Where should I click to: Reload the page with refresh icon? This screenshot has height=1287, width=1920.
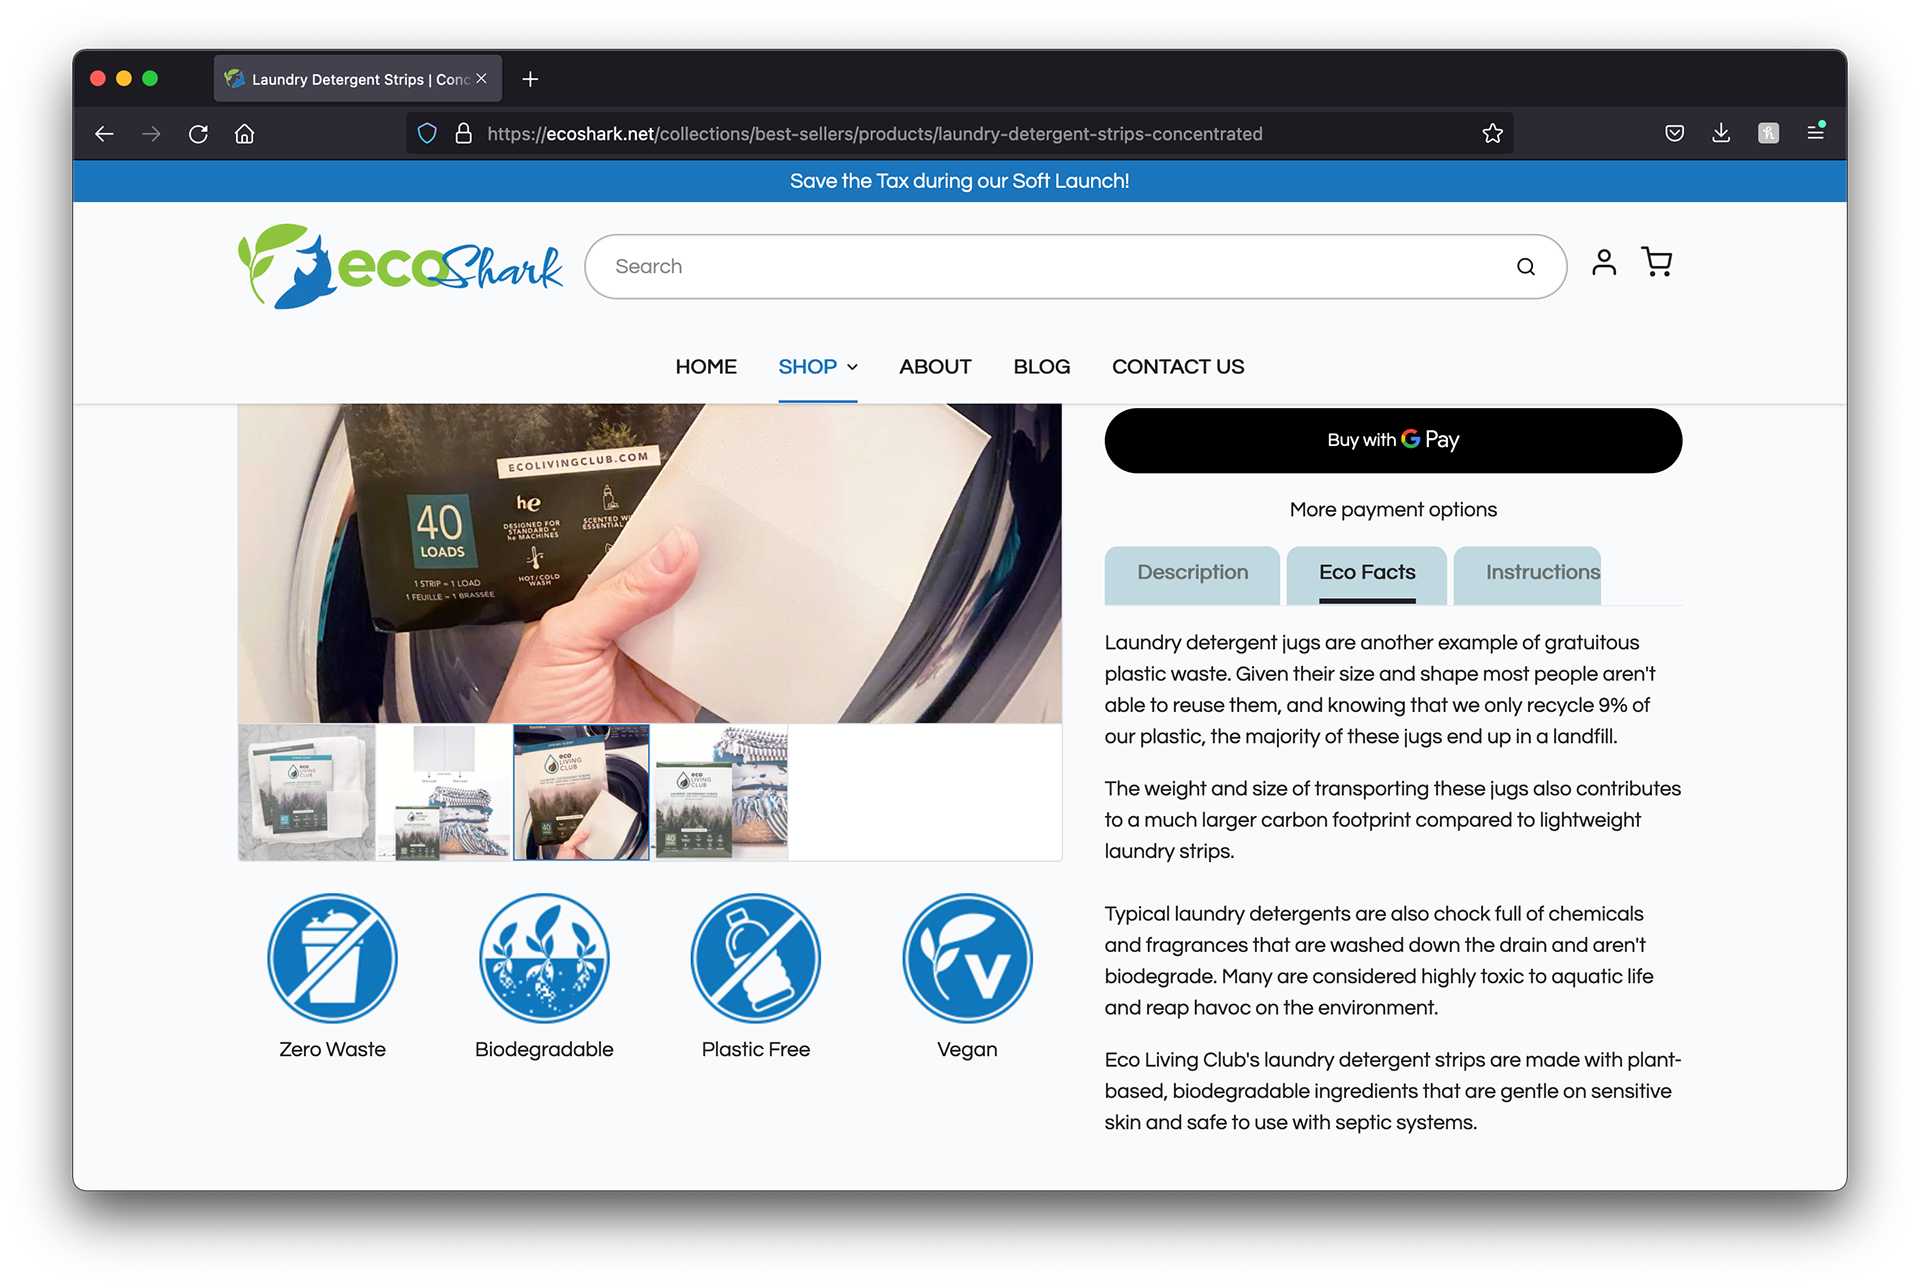198,134
